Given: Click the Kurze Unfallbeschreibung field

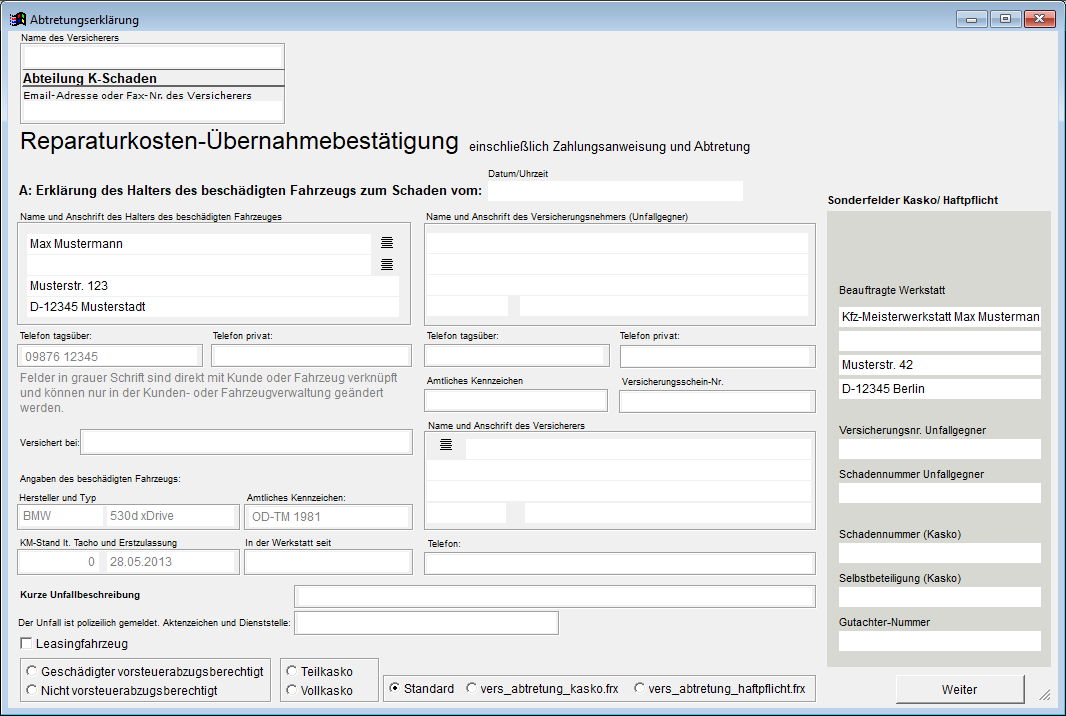Looking at the screenshot, I should (x=555, y=596).
